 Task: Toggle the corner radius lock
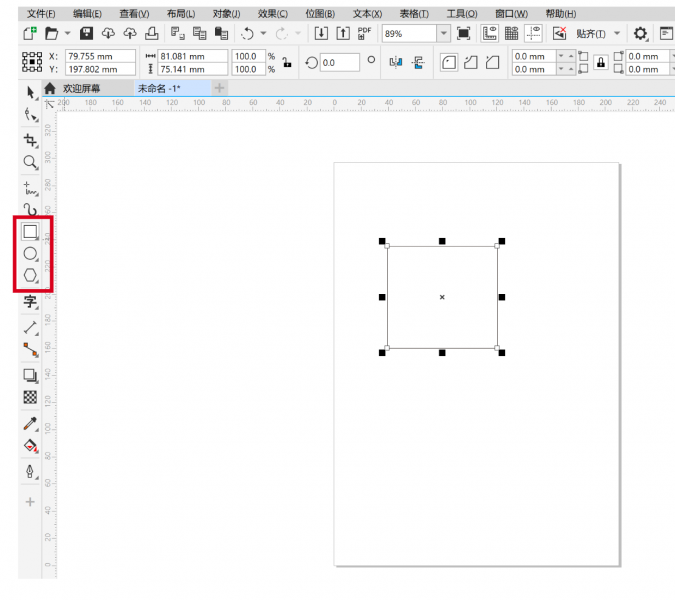click(x=601, y=62)
